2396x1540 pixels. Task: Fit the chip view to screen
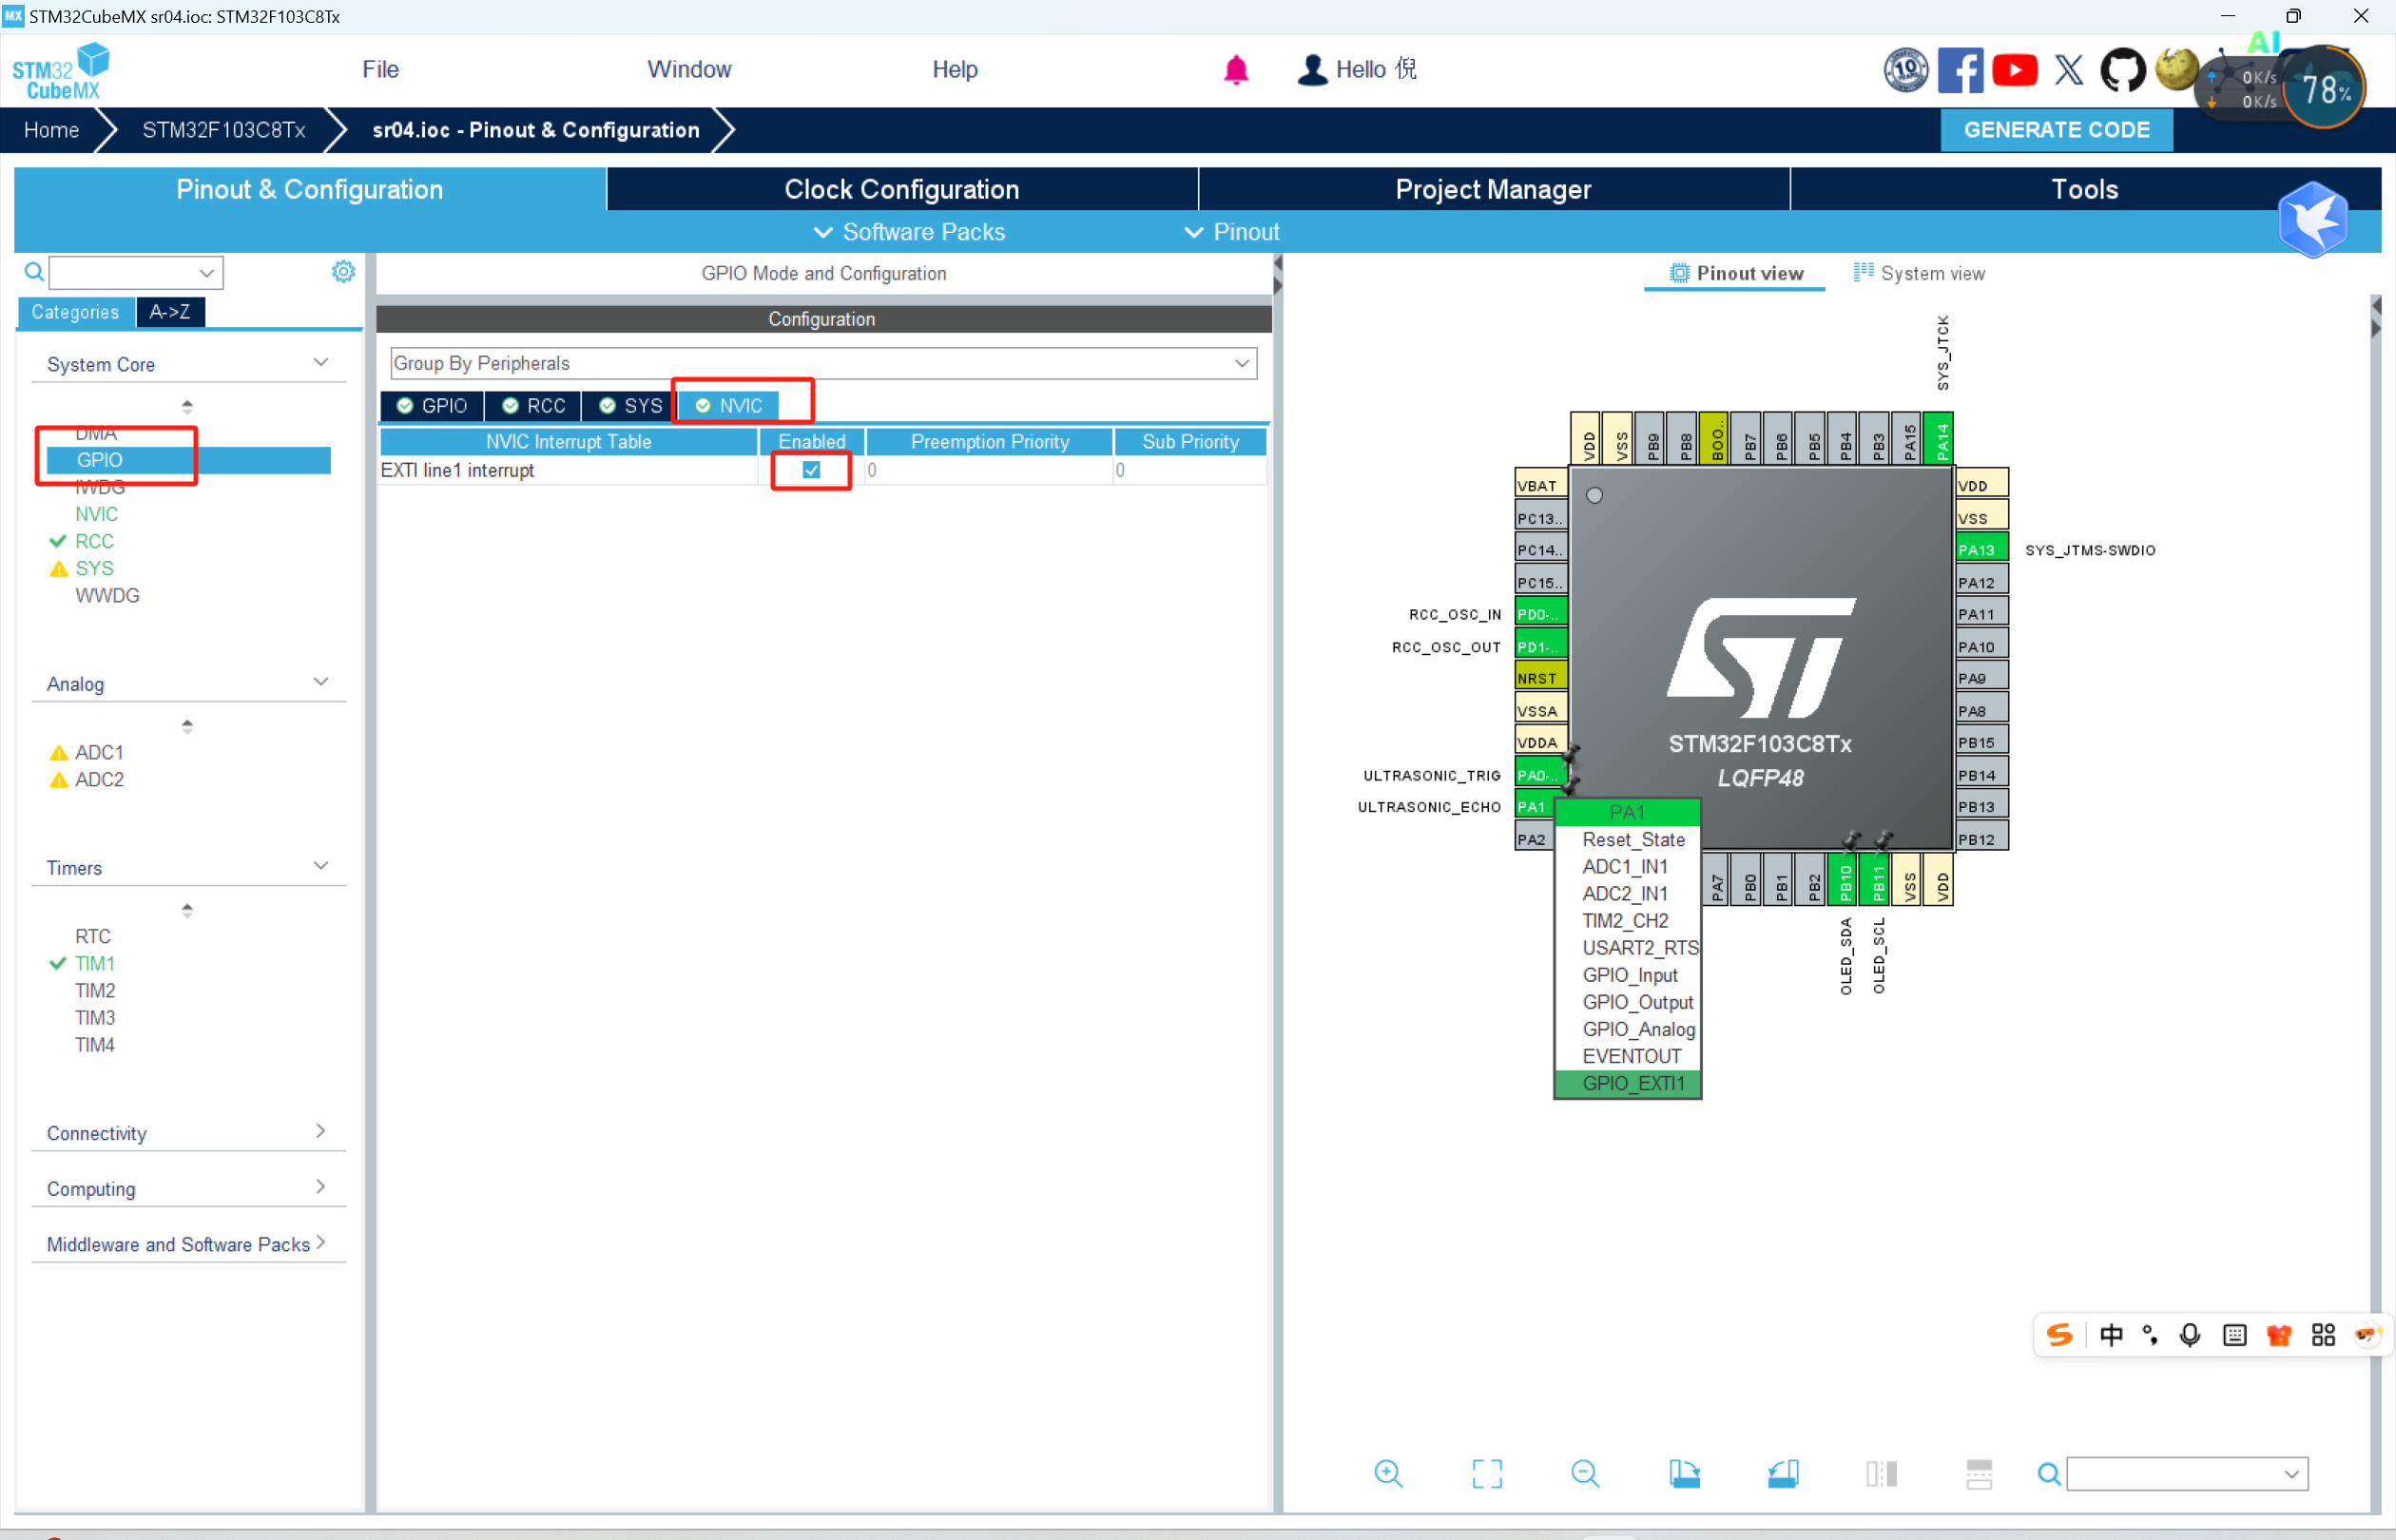tap(1487, 1473)
